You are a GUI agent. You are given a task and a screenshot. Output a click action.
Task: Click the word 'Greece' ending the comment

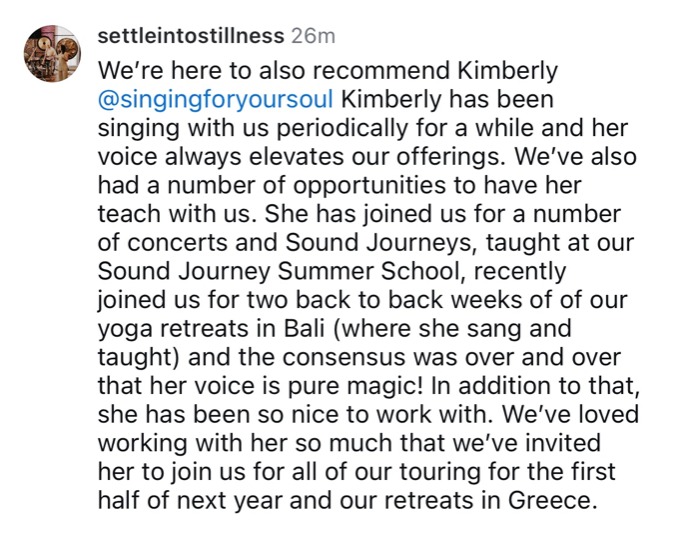coord(549,500)
